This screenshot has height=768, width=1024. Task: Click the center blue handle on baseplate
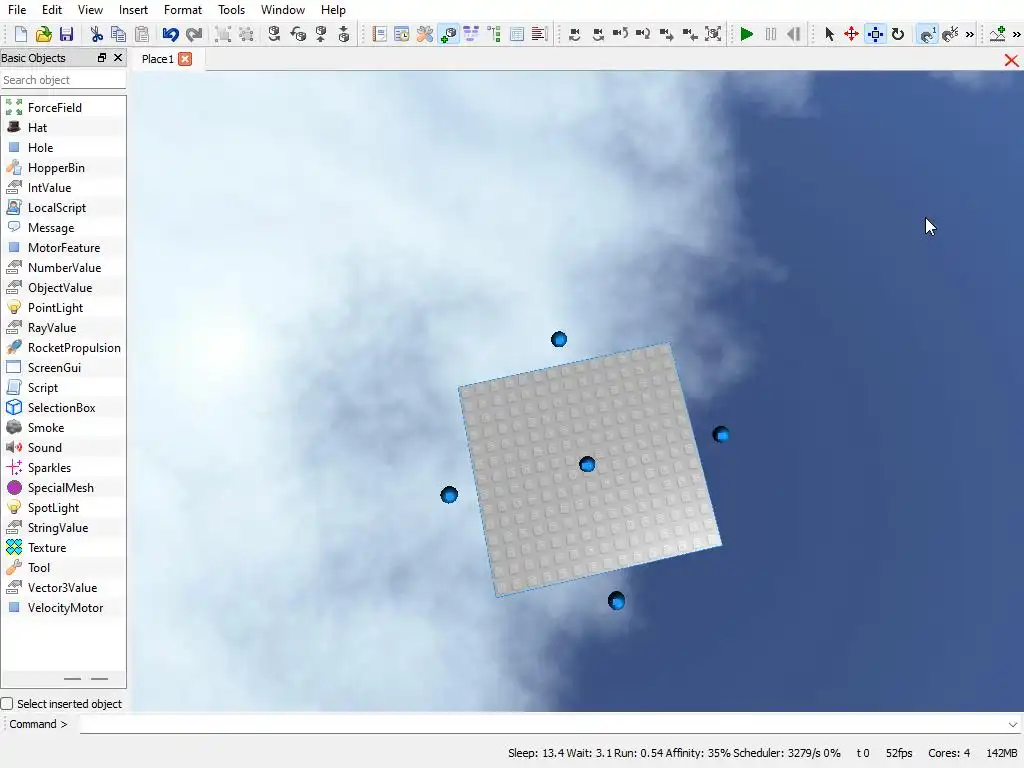587,464
